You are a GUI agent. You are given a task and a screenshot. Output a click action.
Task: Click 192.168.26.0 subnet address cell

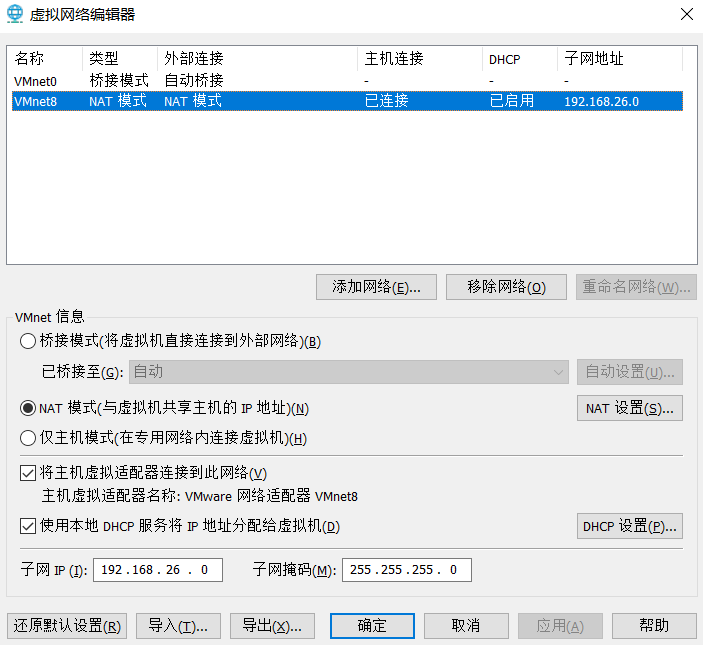[601, 101]
